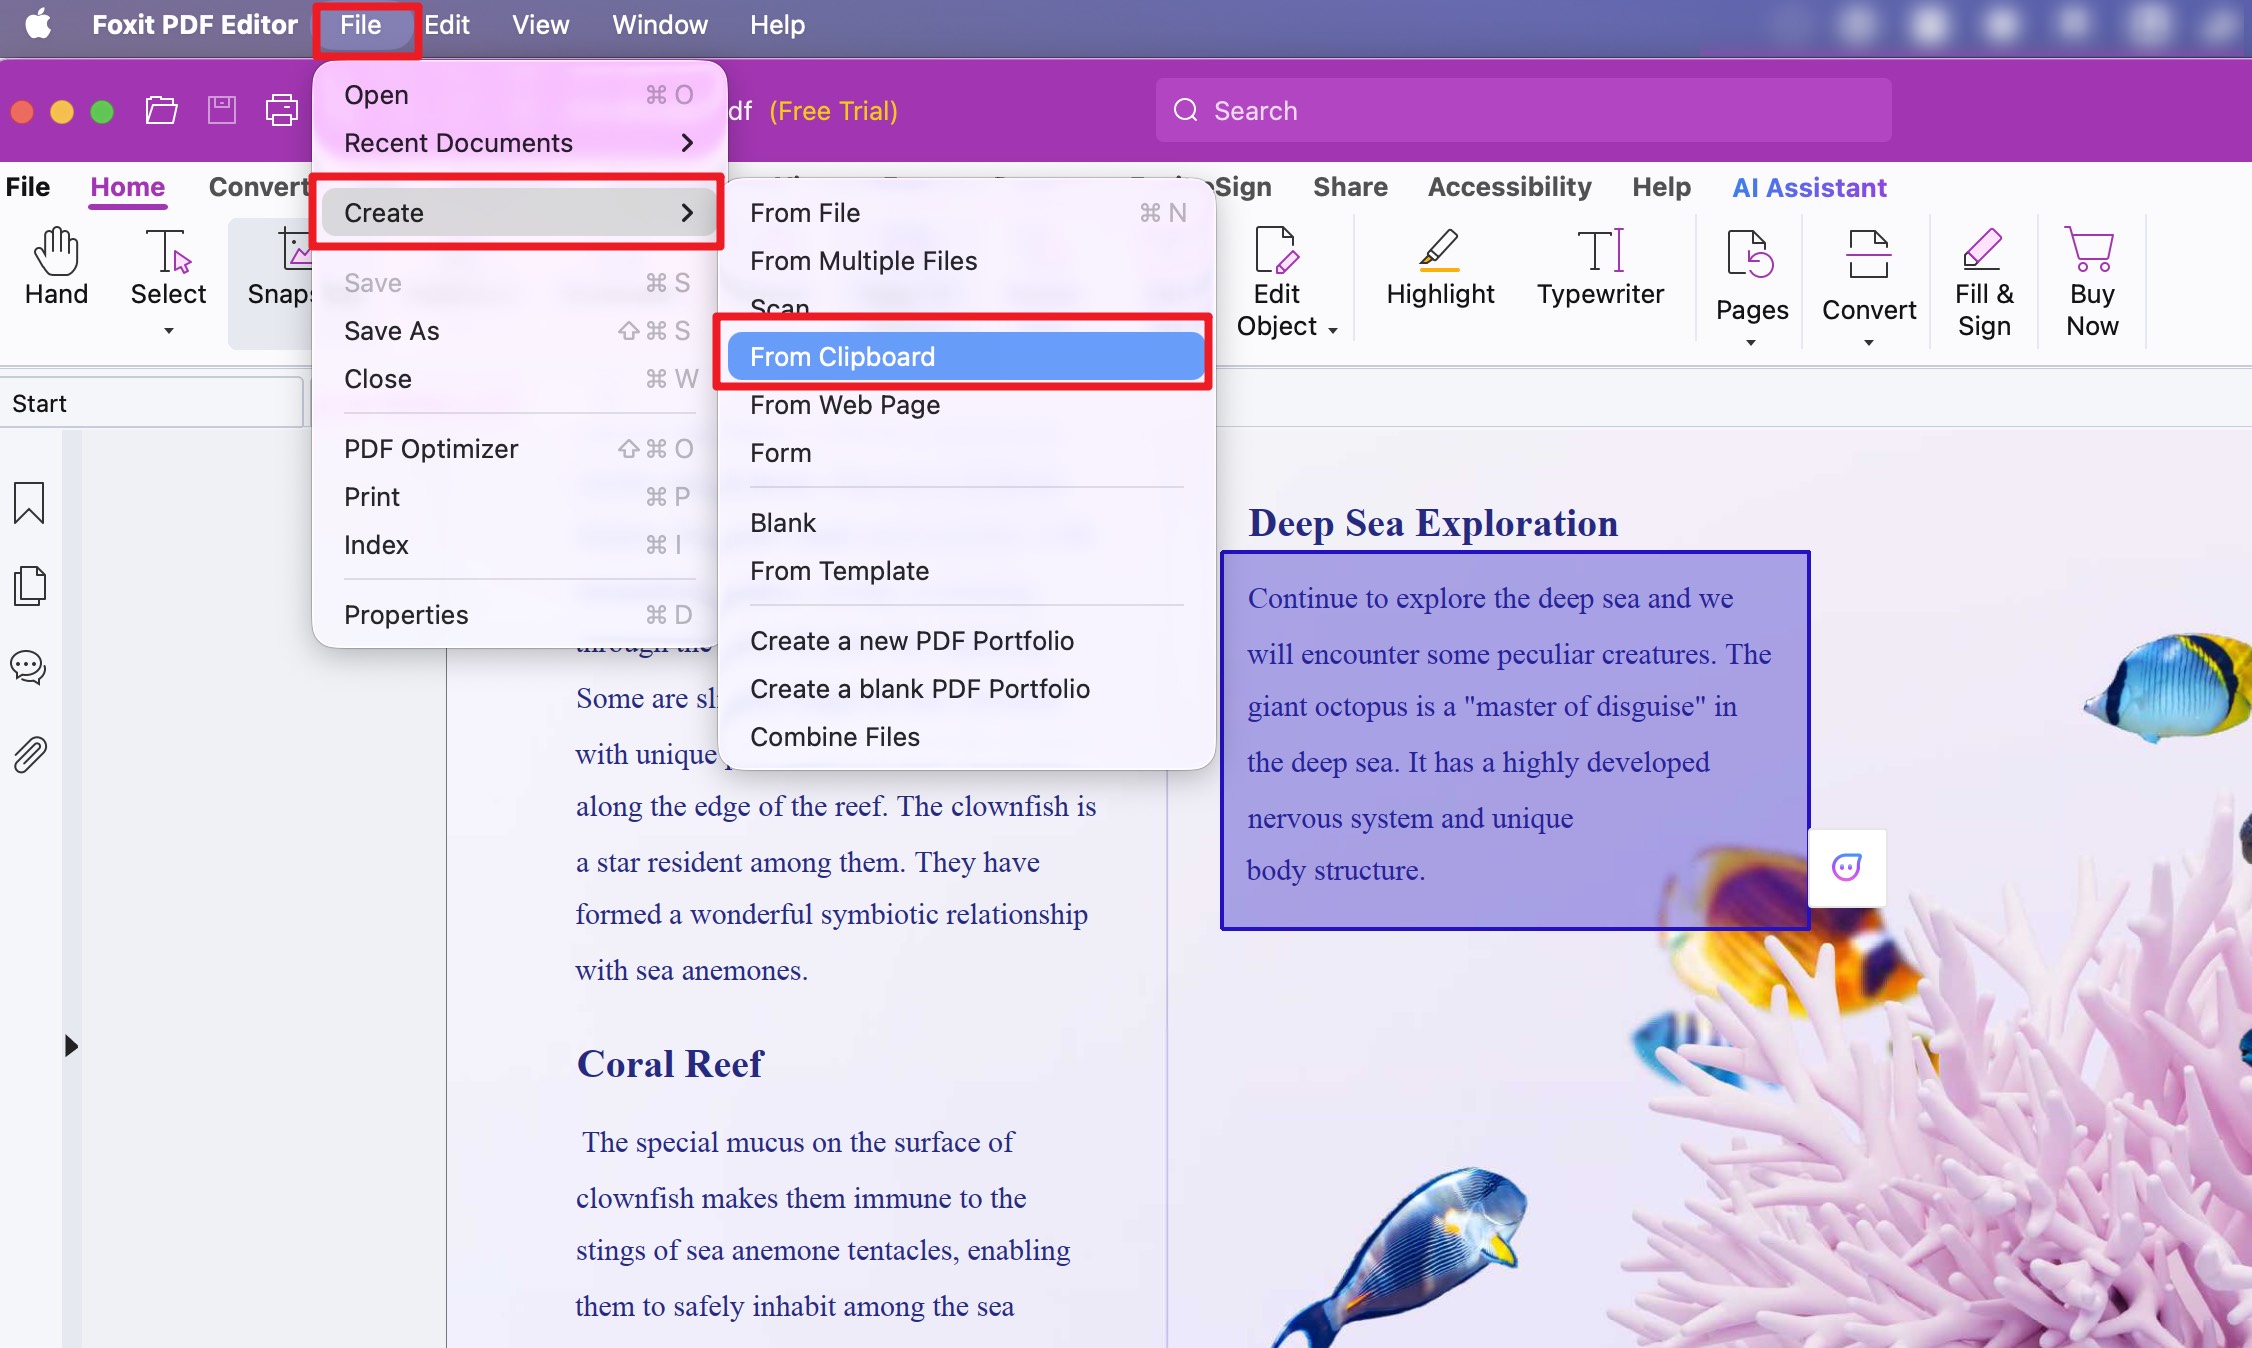Click the ribbon File tab

27,187
